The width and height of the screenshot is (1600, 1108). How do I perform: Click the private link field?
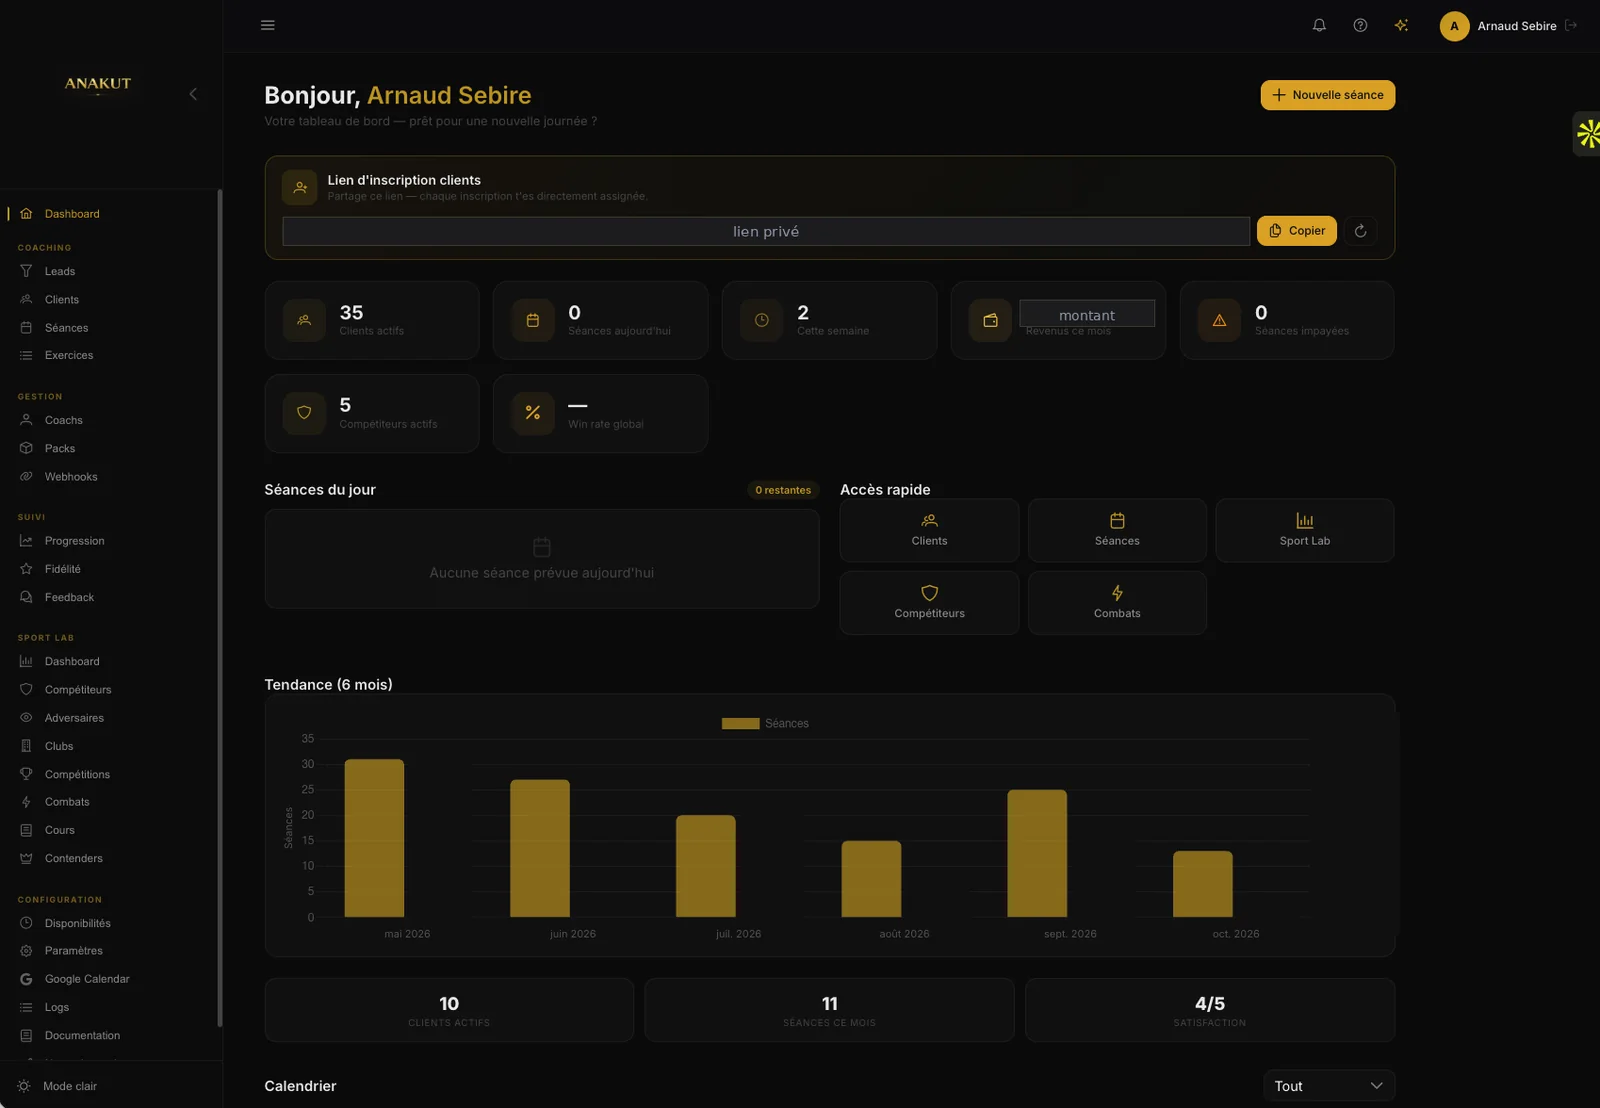pos(766,231)
